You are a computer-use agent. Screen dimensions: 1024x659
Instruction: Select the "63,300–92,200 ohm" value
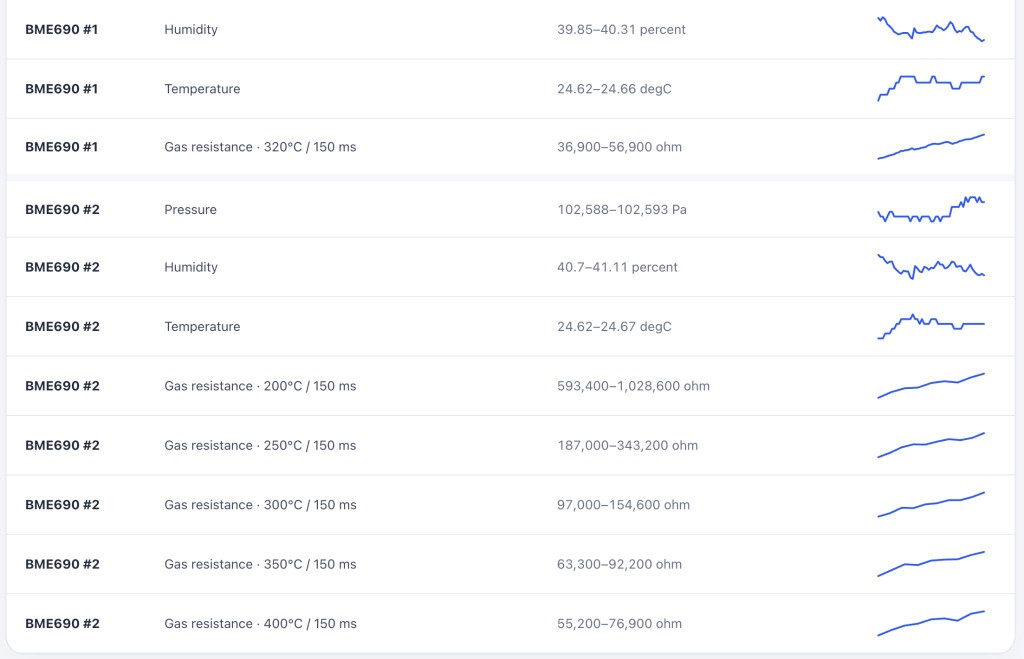(x=619, y=564)
